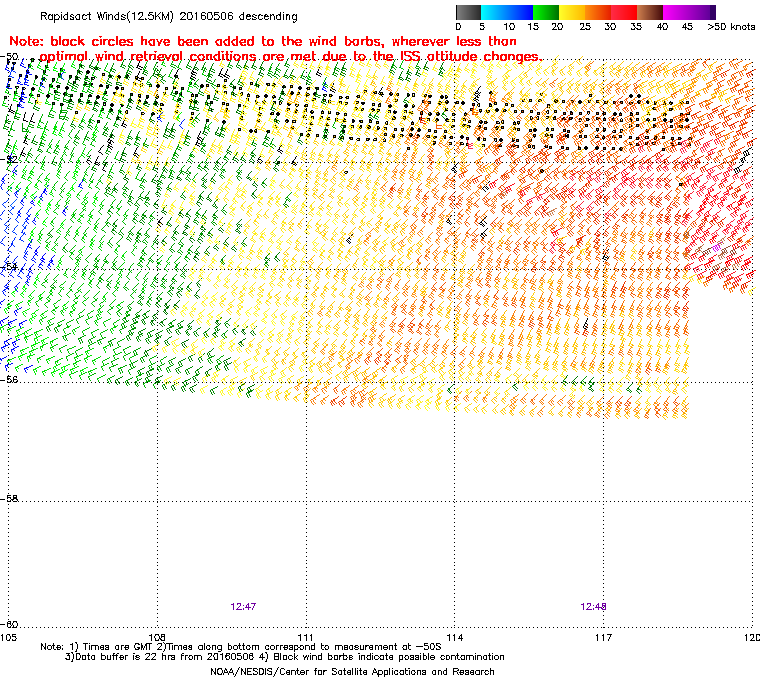Click the blue 10-15 knots legend segment
The image size is (760, 688).
(x=520, y=12)
